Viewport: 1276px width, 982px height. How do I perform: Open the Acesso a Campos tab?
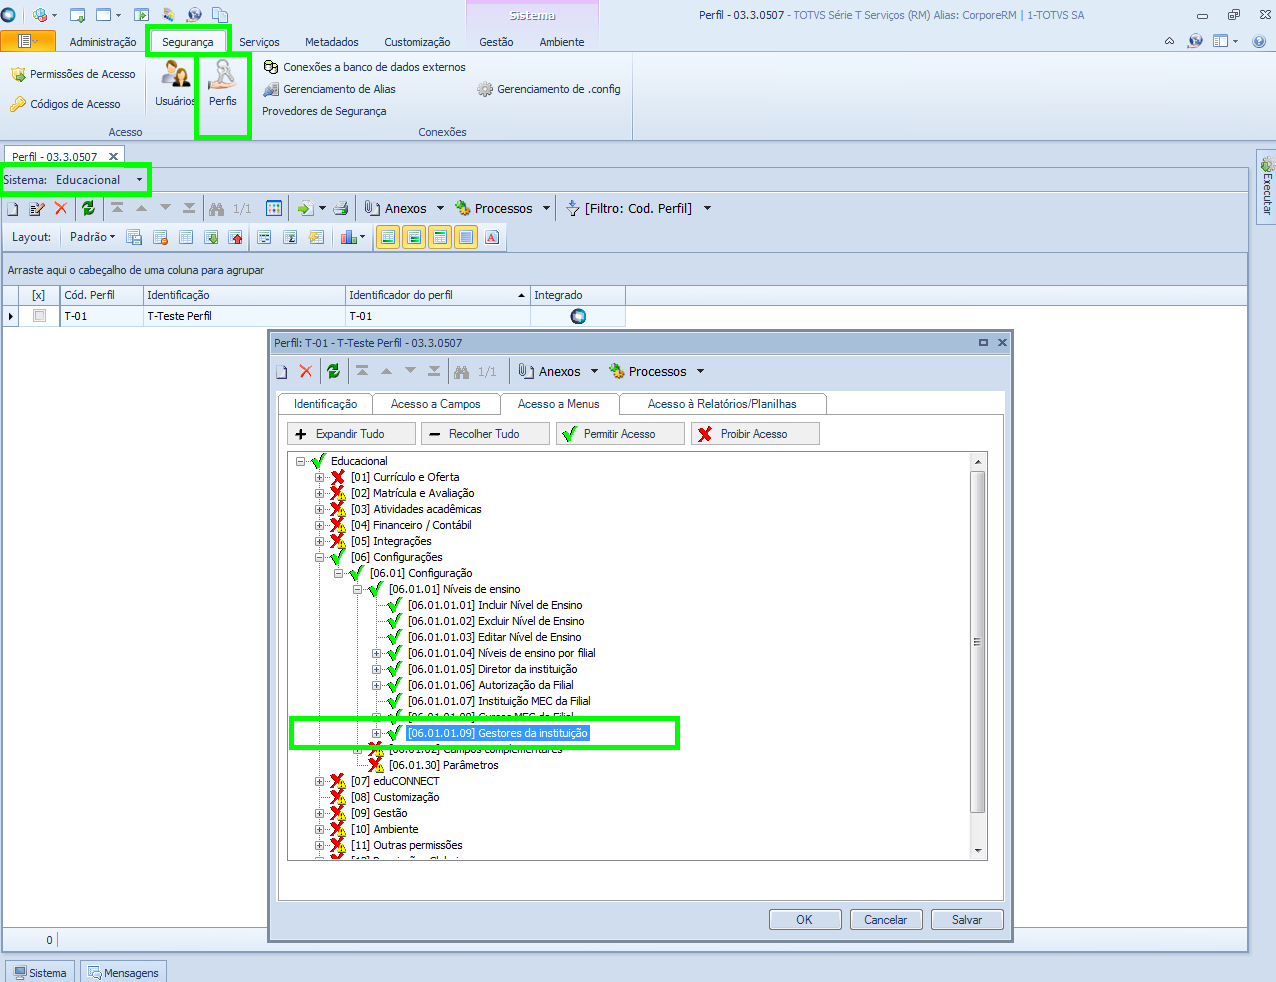435,404
